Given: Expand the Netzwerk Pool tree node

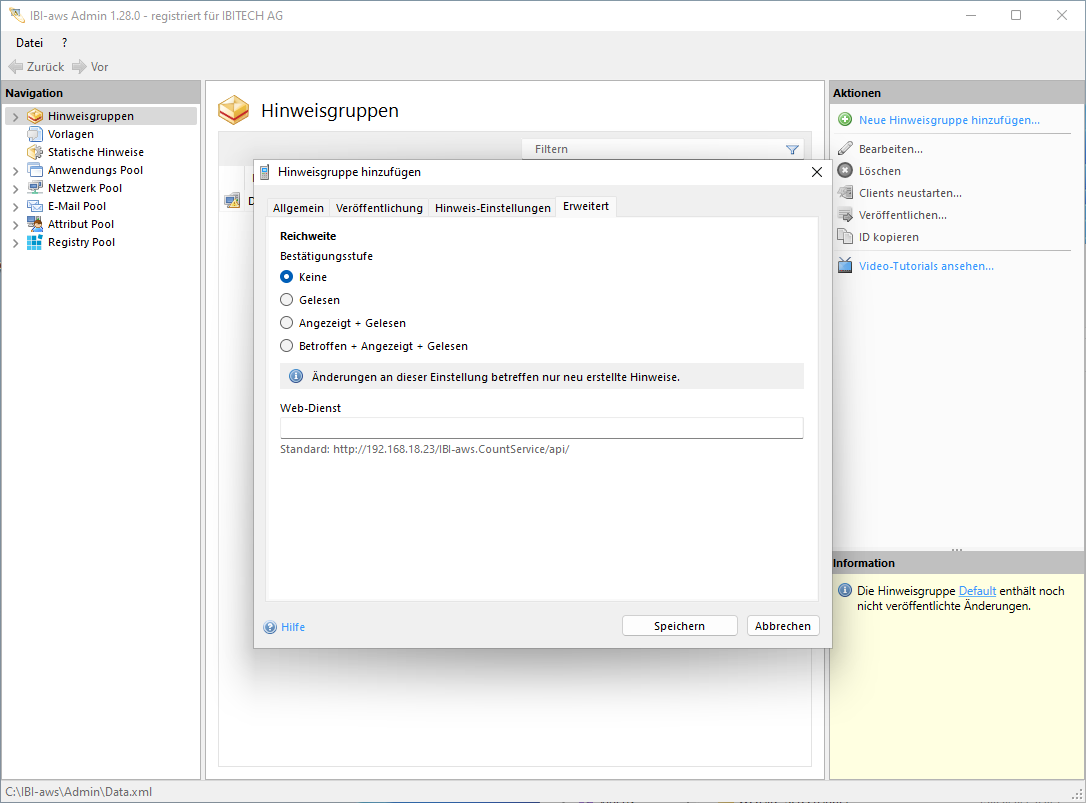Looking at the screenshot, I should pos(15,189).
